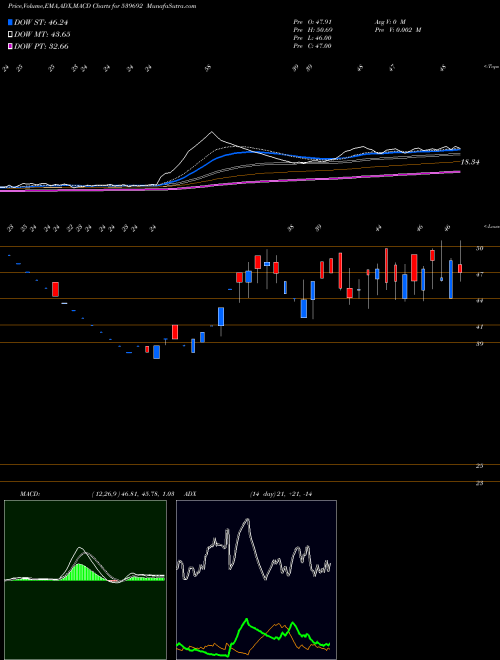Image resolution: width=500 pixels, height=660 pixels.
Task: Click the 'MACD:' heading label
Action: click(30, 494)
